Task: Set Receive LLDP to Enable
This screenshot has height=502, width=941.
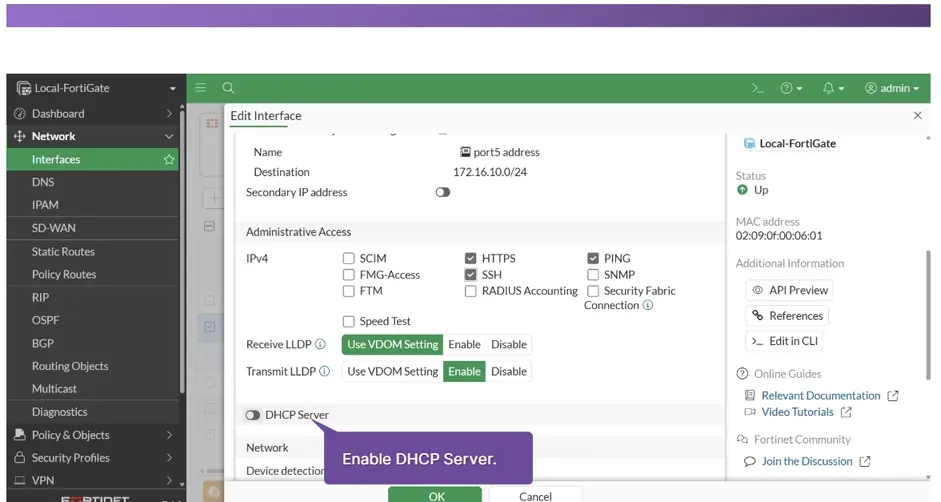Action: click(464, 344)
